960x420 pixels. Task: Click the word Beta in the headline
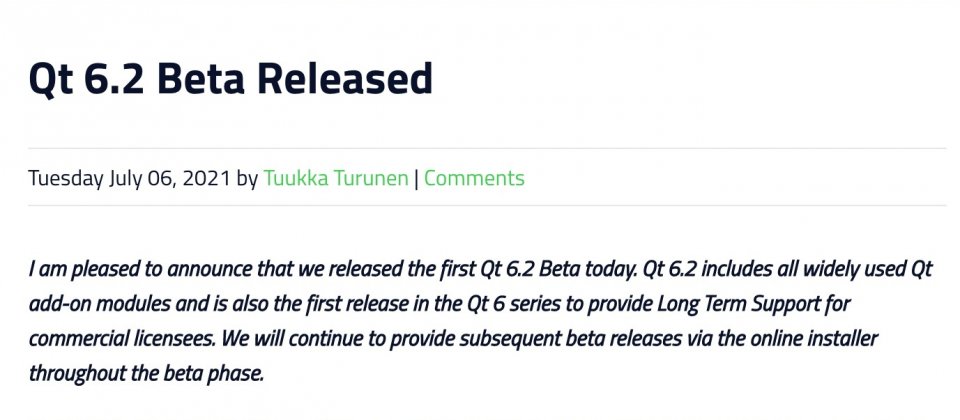200,79
